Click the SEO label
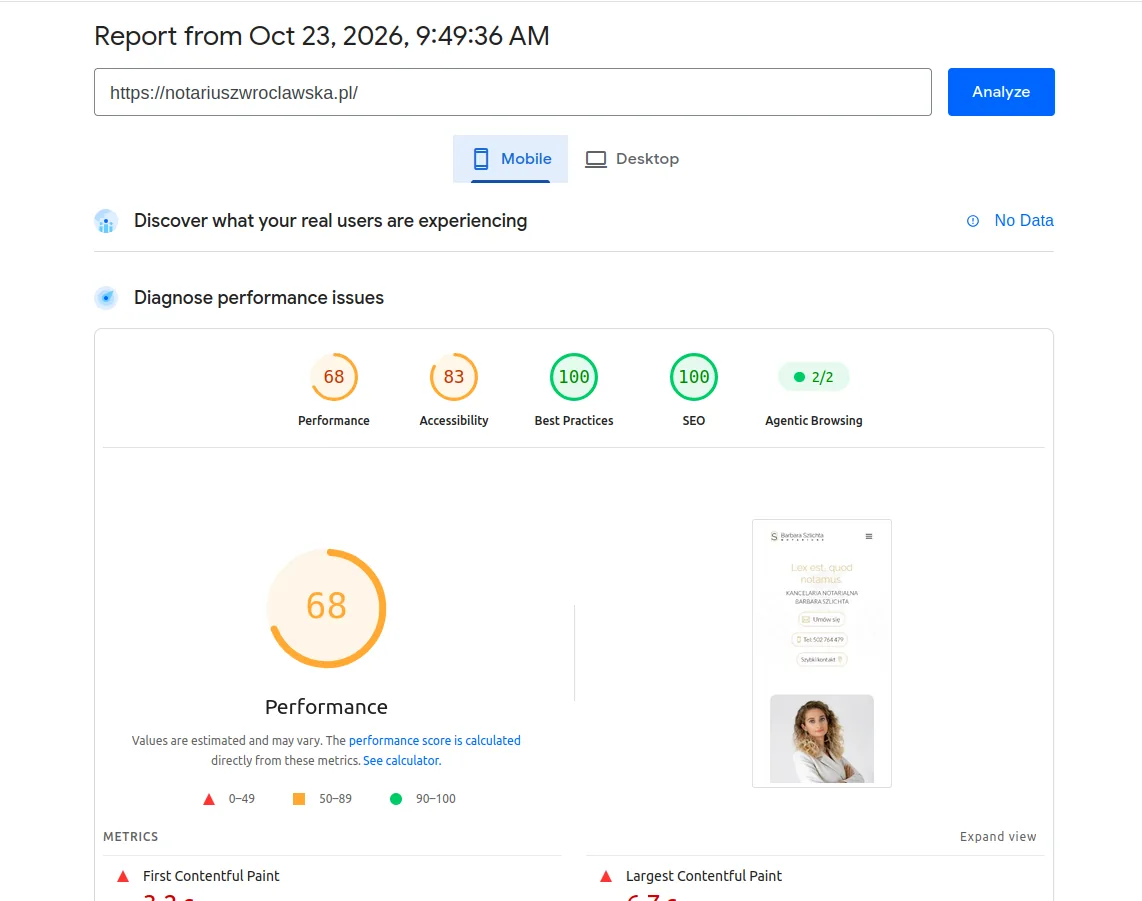The height and width of the screenshot is (901, 1142). click(693, 420)
